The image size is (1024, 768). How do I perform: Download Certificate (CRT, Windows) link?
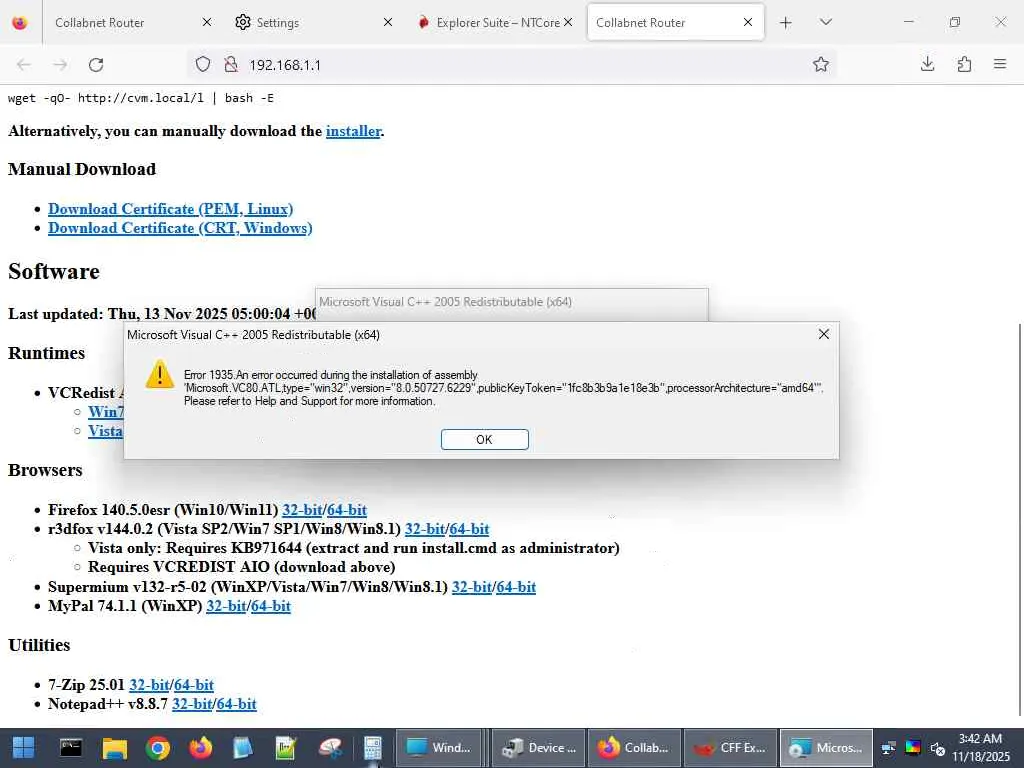180,228
